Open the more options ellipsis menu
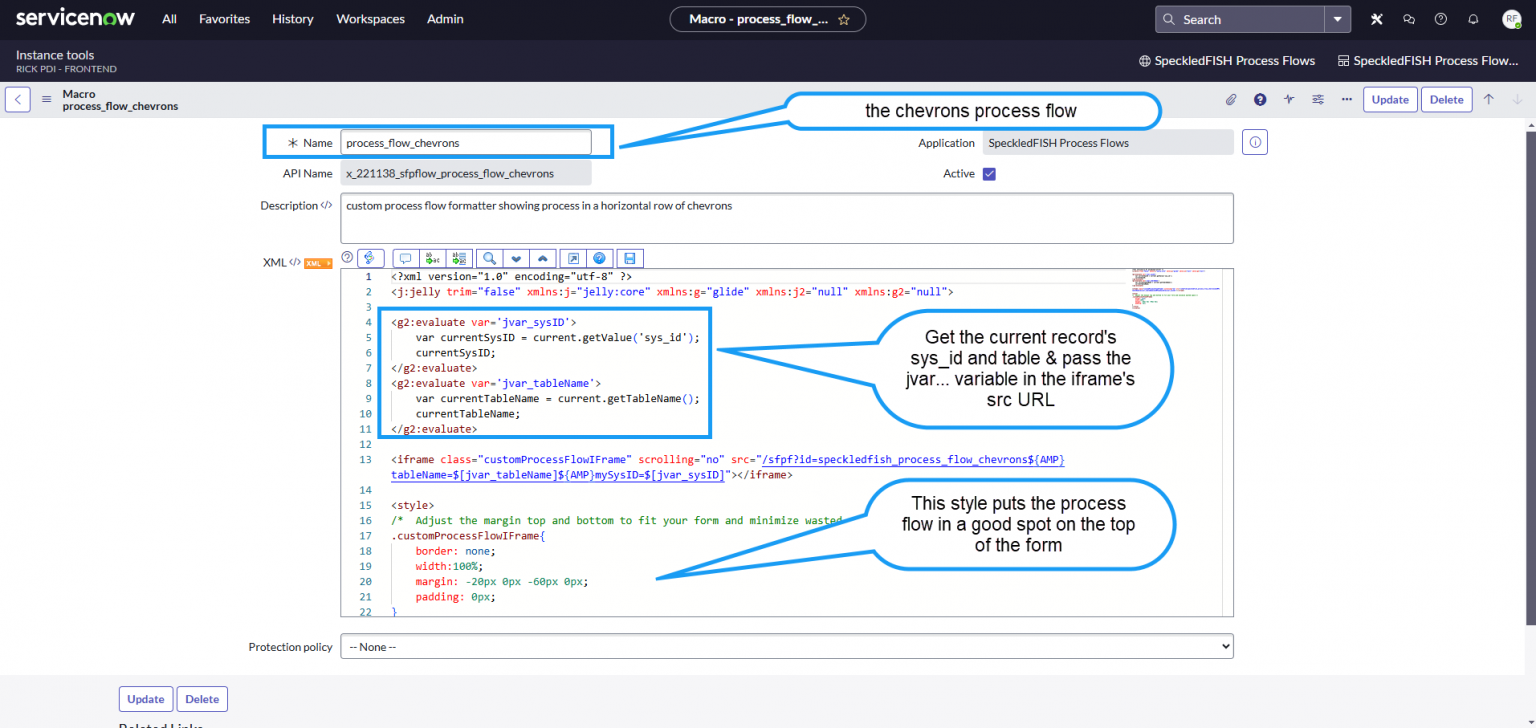This screenshot has height=728, width=1536. pyautogui.click(x=1346, y=100)
